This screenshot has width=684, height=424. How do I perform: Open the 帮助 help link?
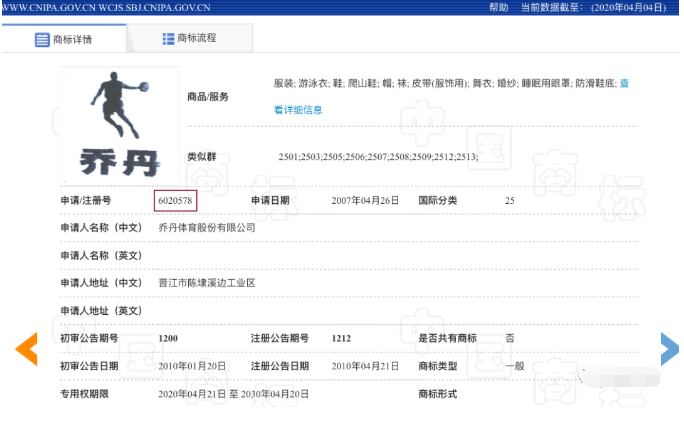[x=499, y=7]
